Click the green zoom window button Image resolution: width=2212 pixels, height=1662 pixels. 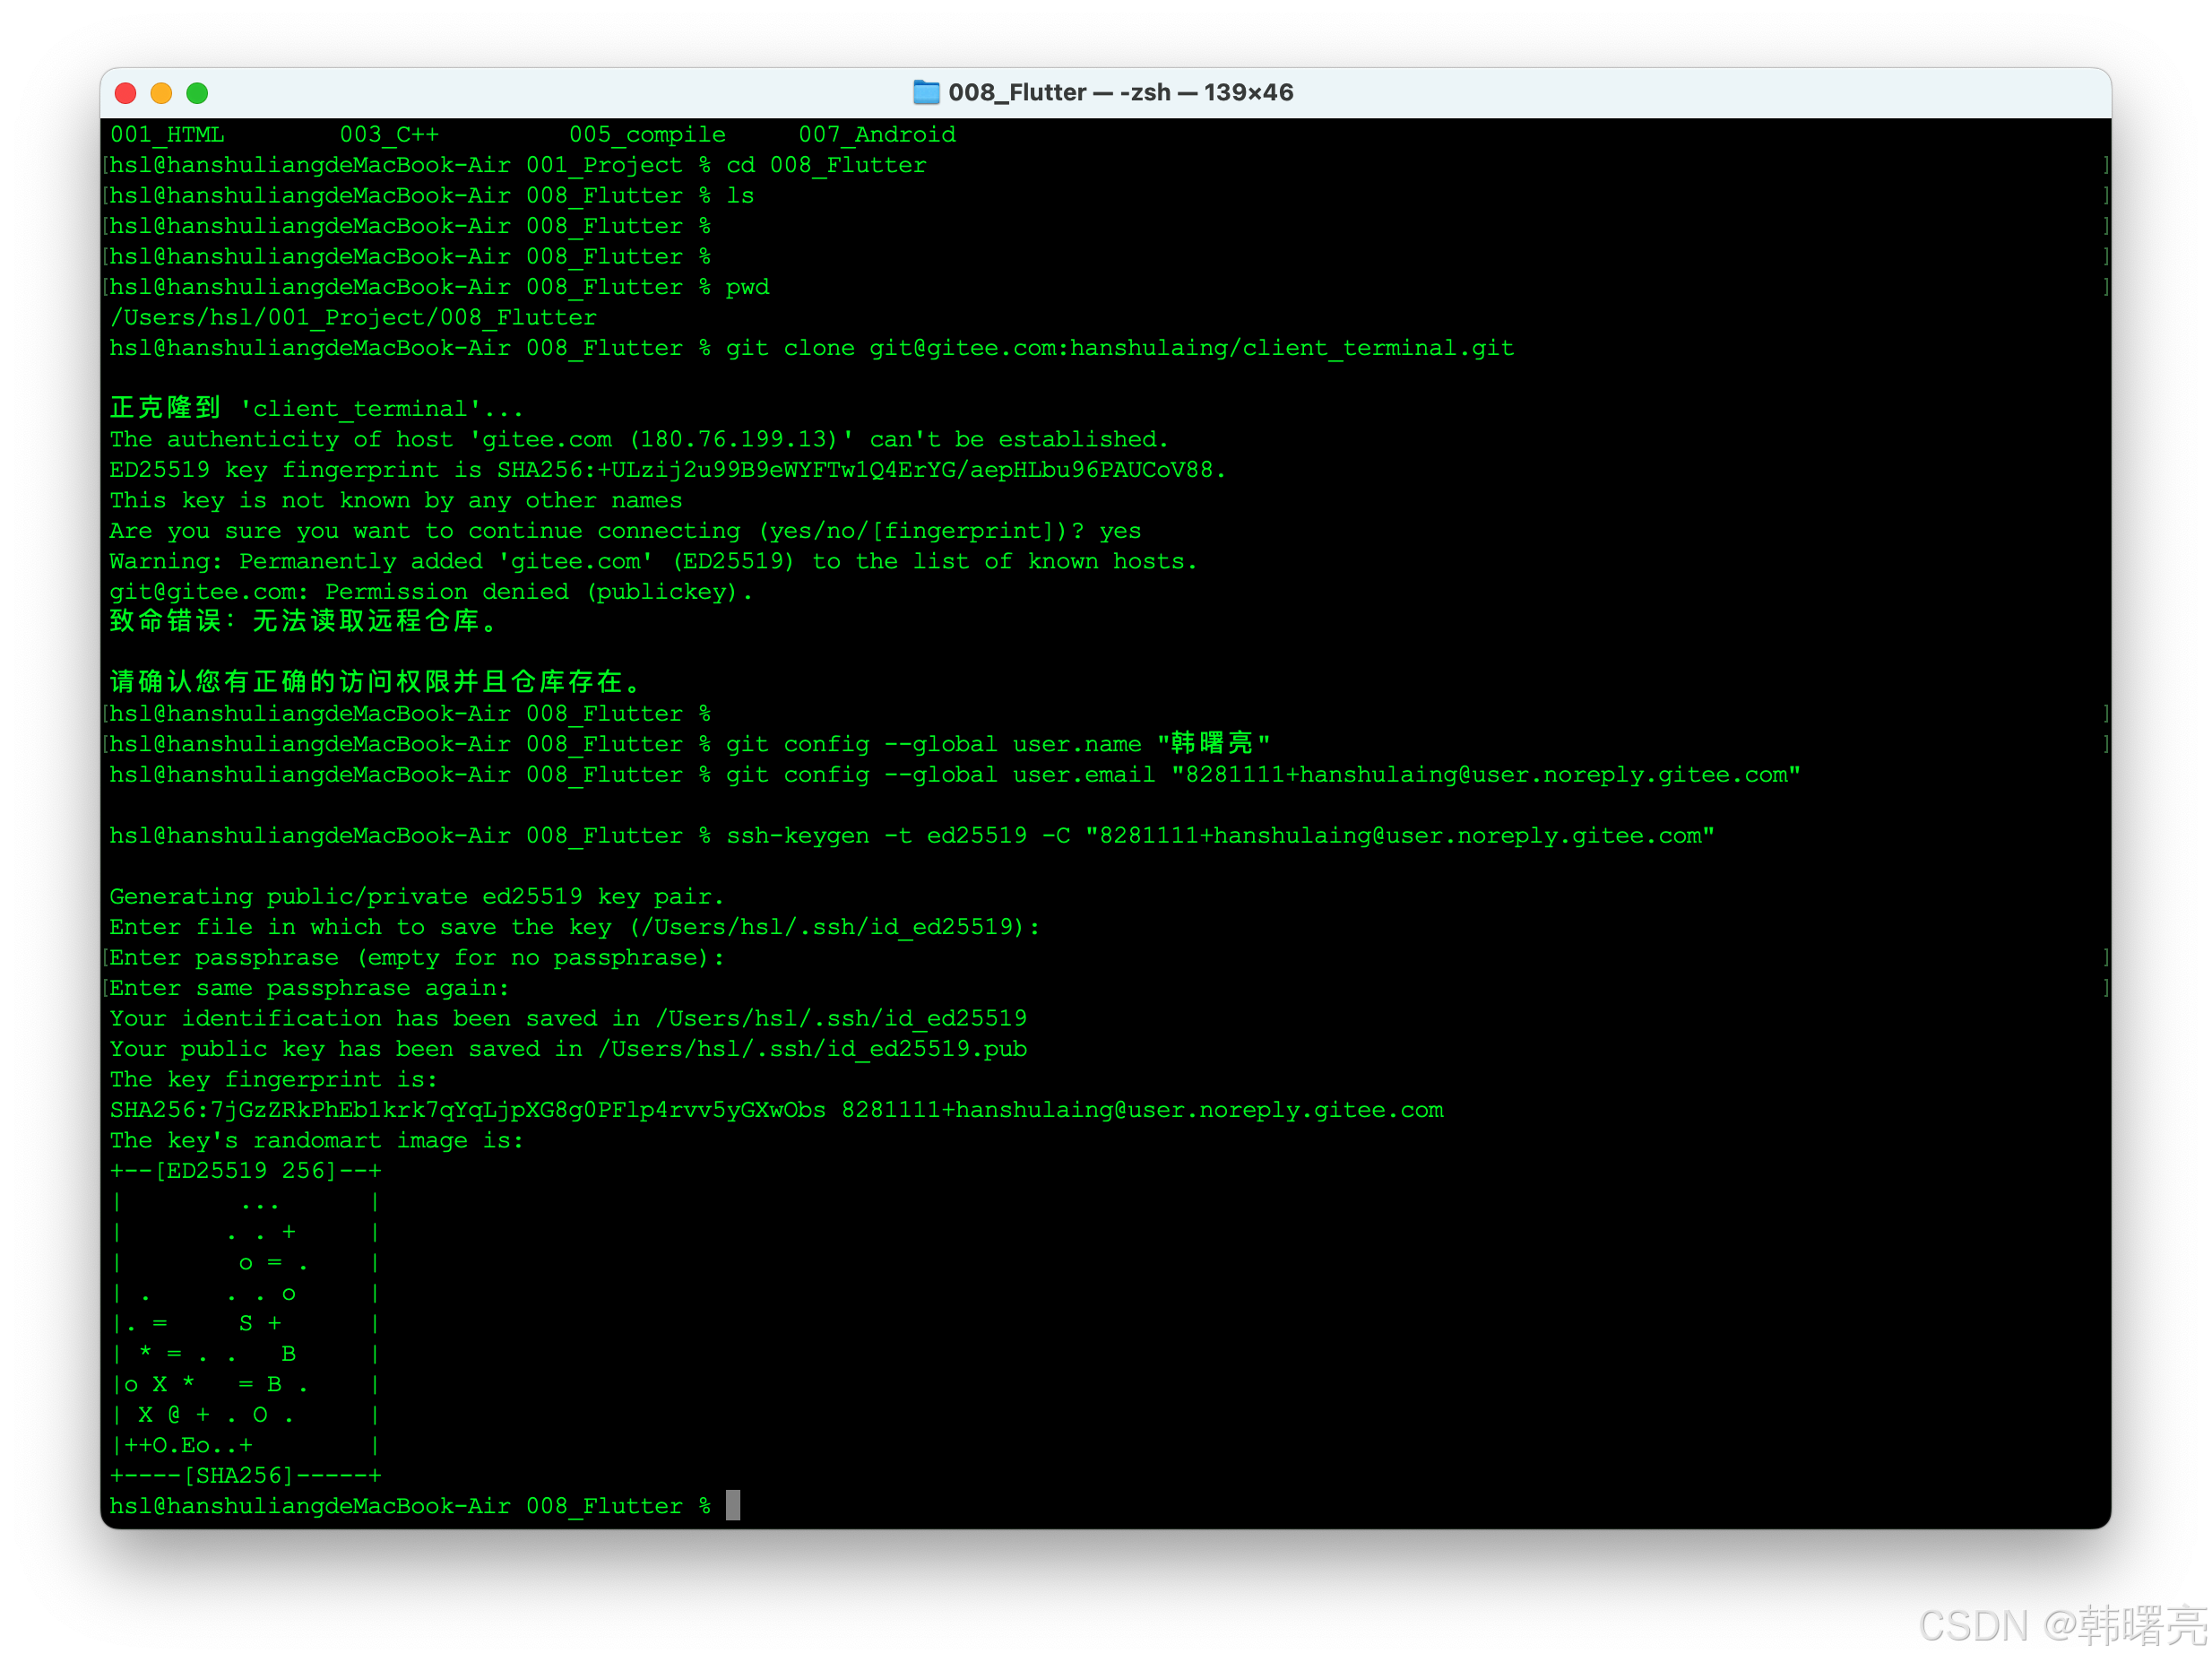pos(198,93)
